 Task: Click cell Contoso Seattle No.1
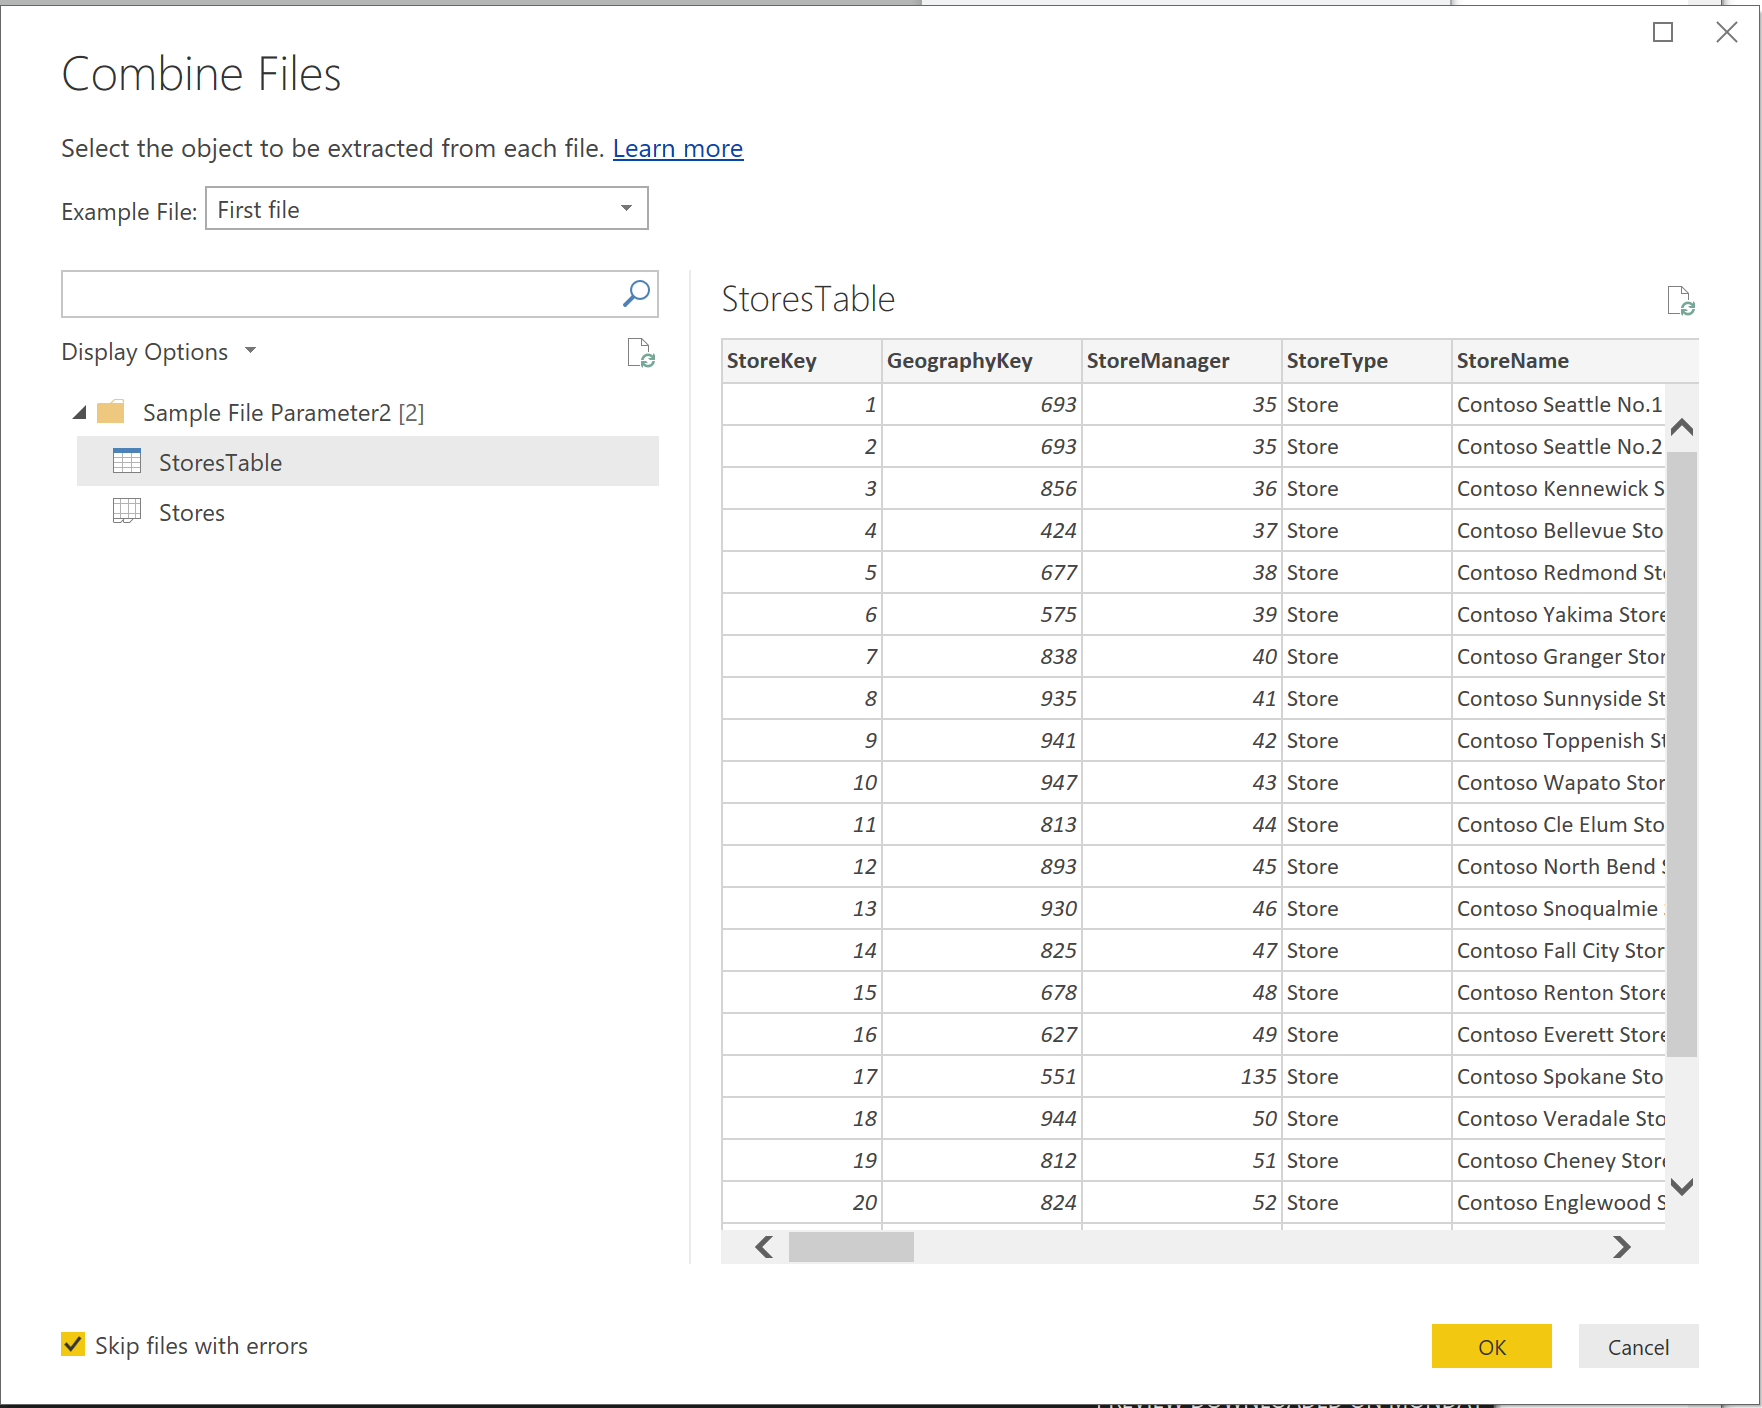1559,405
